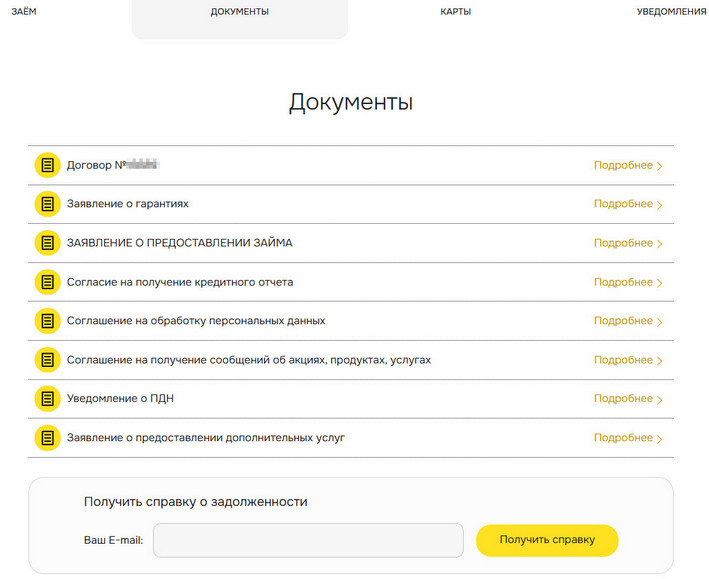709x579 pixels.
Task: Go to the УВЕДОМЛЕНИЯ tab
Action: click(671, 12)
